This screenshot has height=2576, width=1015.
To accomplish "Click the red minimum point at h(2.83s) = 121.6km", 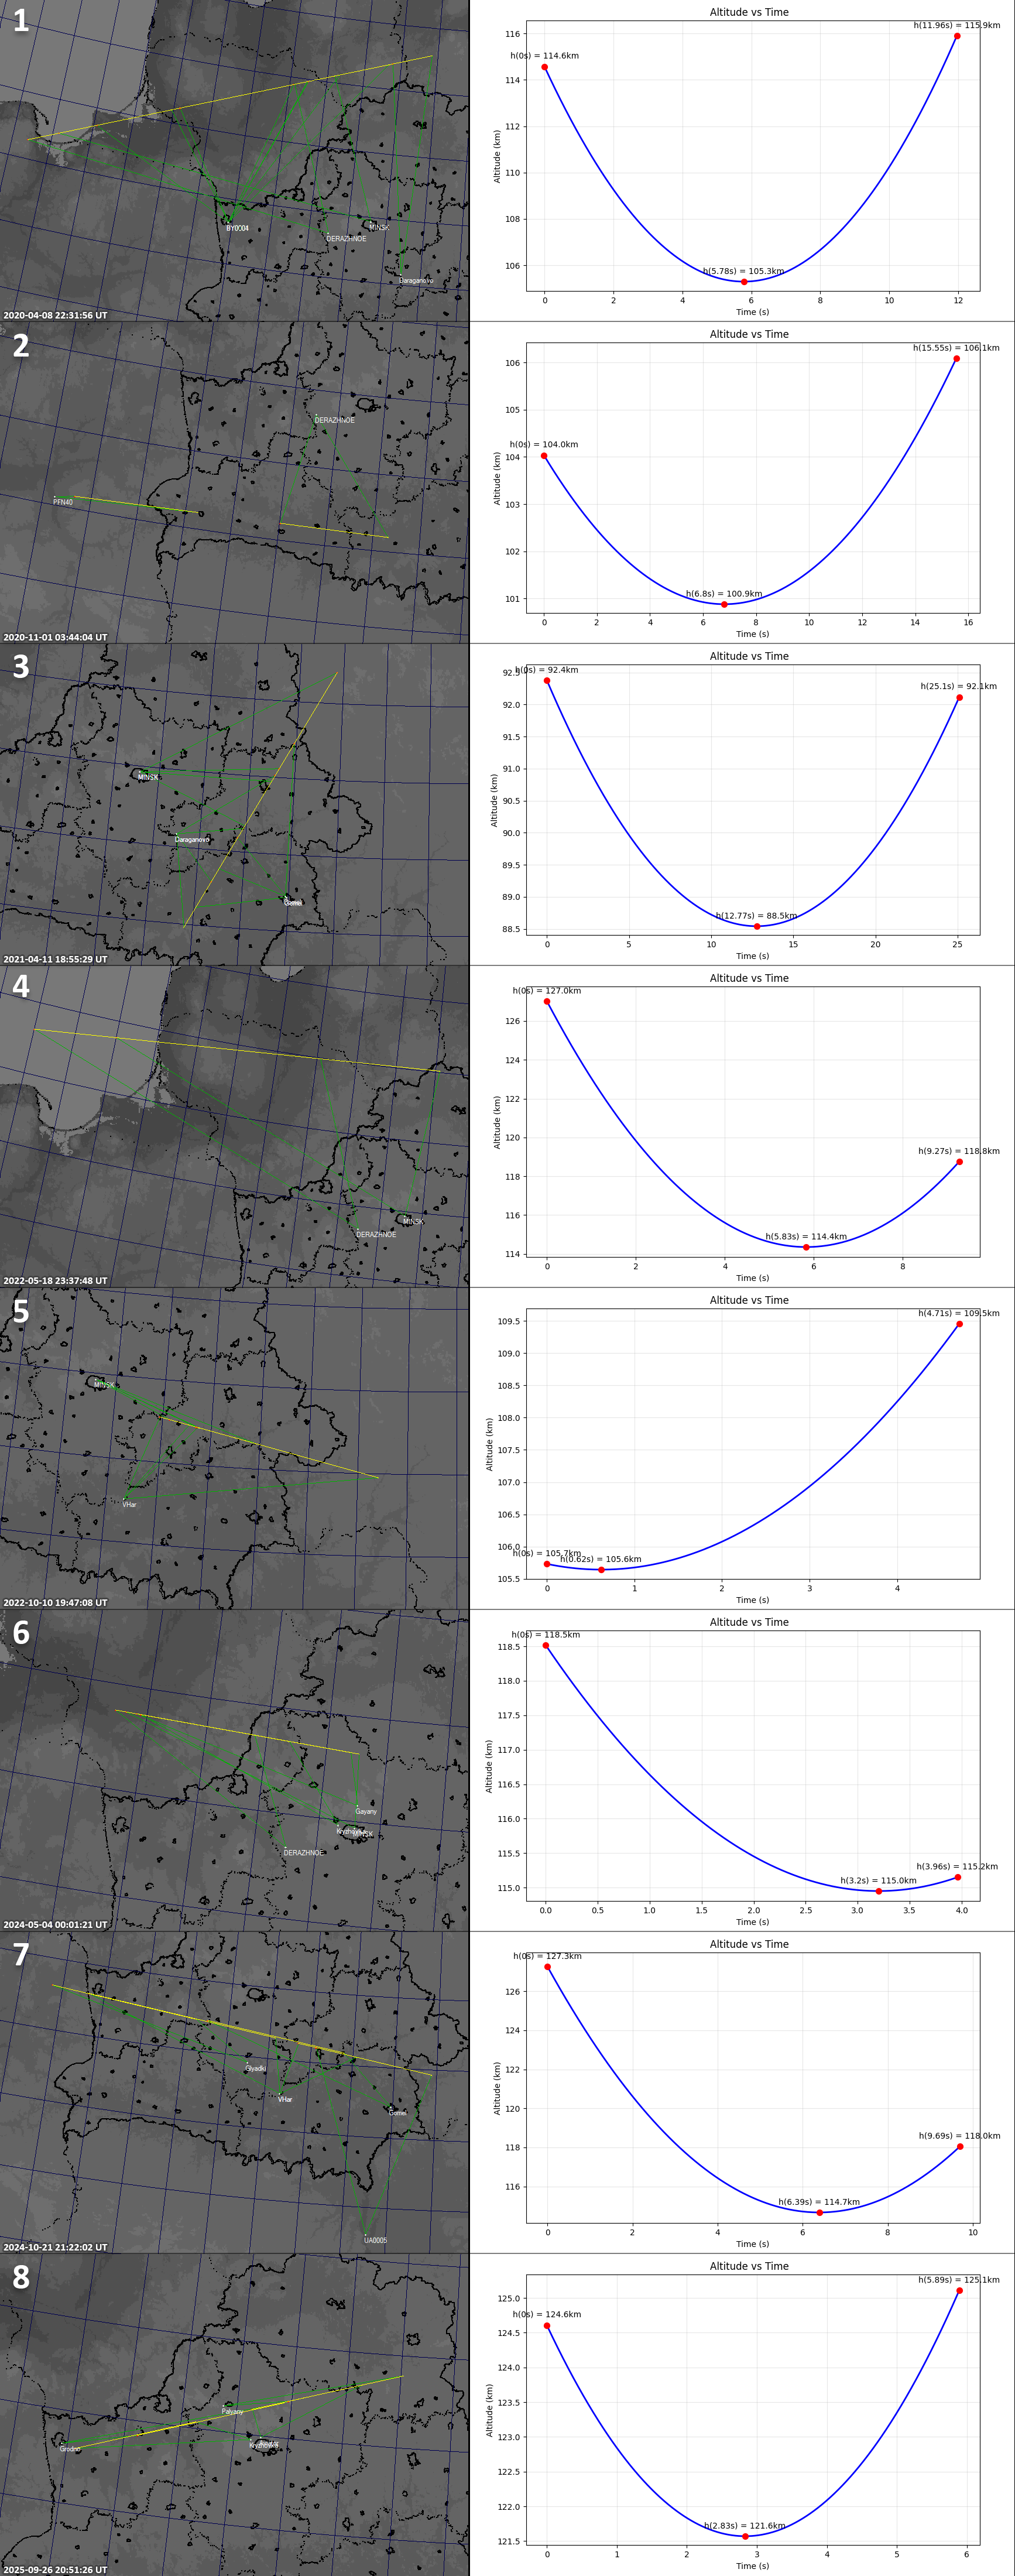I will 745,2536.
